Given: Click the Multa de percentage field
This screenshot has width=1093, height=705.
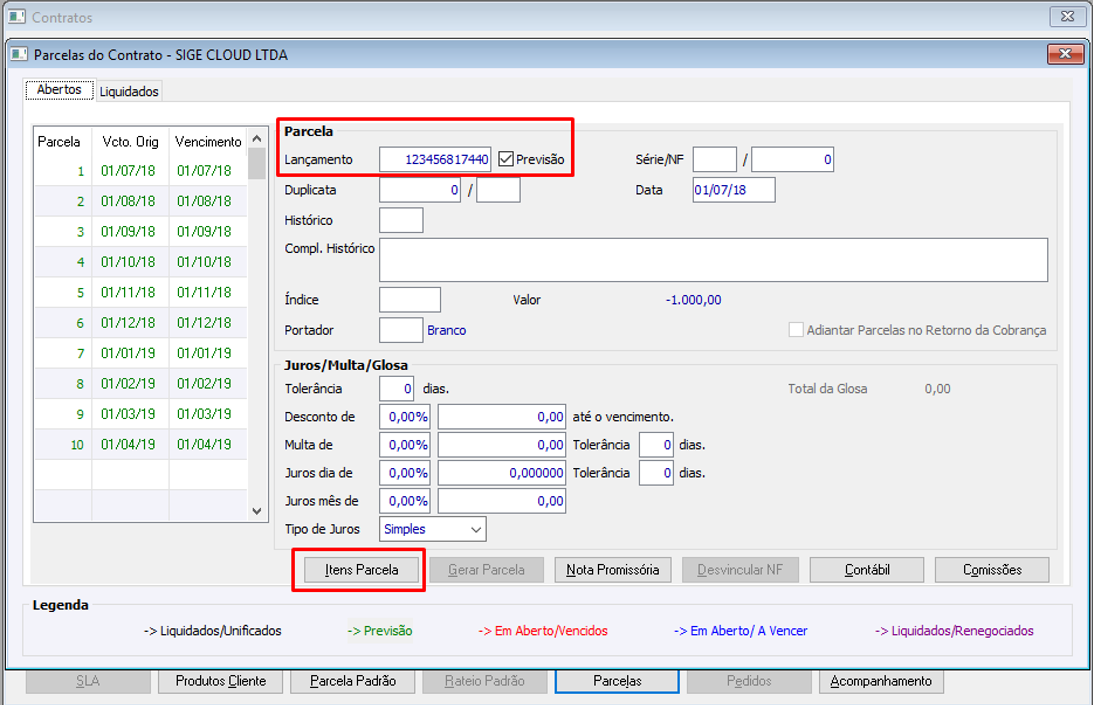Looking at the screenshot, I should tap(405, 445).
